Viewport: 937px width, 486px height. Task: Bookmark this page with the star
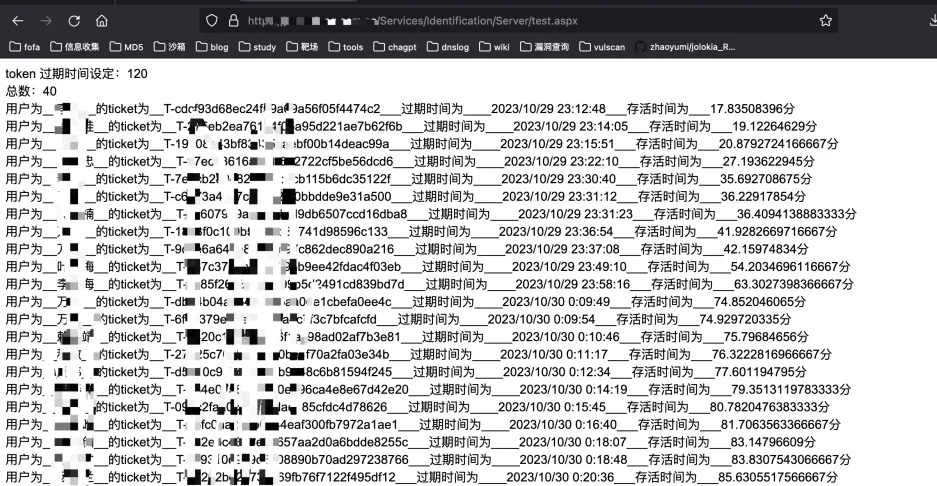[x=826, y=20]
